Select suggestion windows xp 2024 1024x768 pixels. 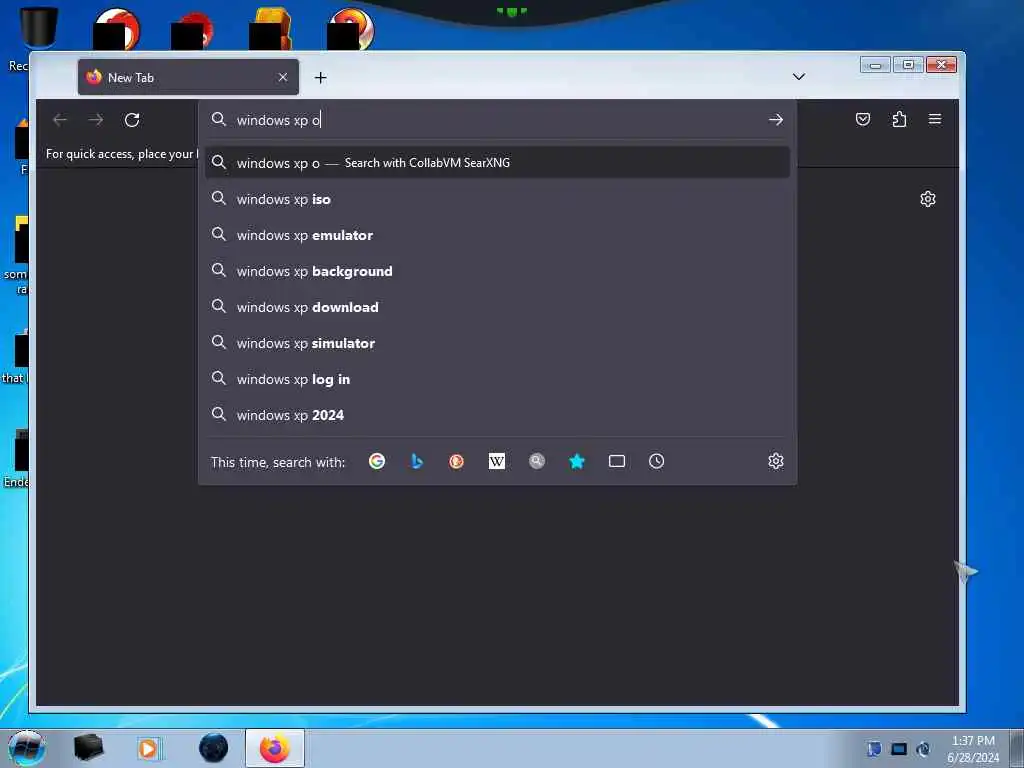497,415
